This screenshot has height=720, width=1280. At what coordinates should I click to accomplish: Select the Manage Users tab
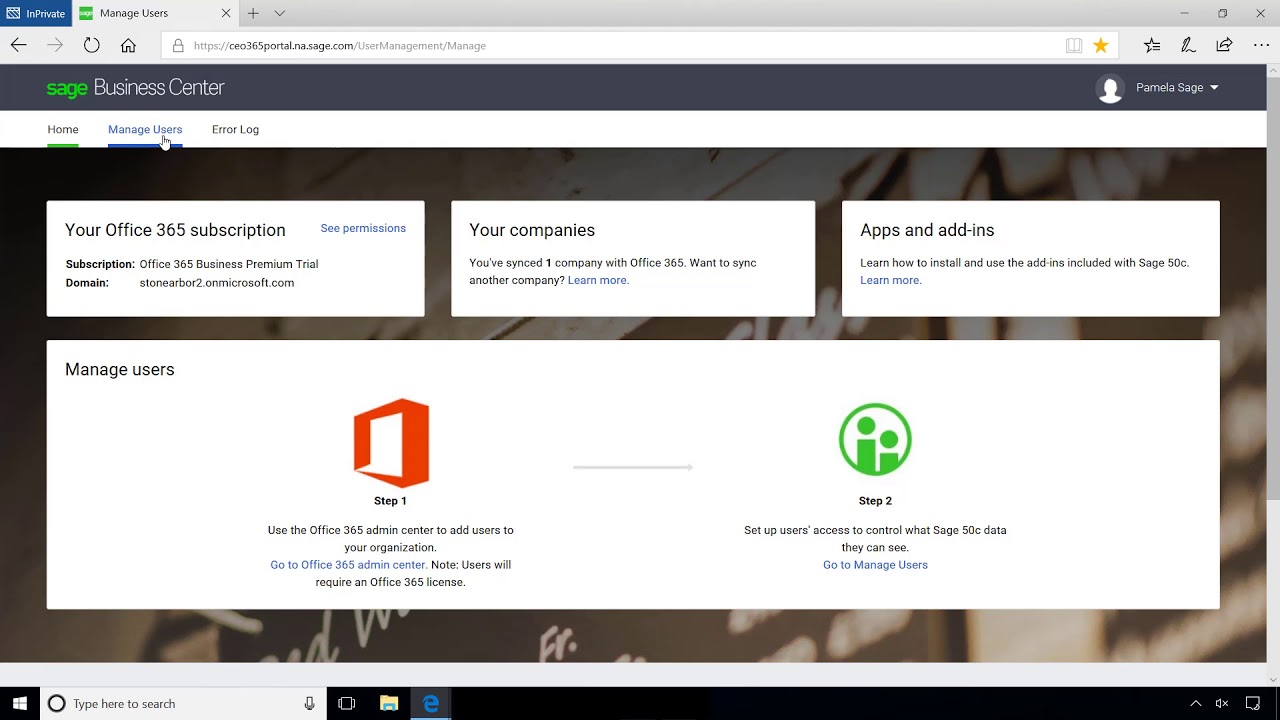(145, 129)
